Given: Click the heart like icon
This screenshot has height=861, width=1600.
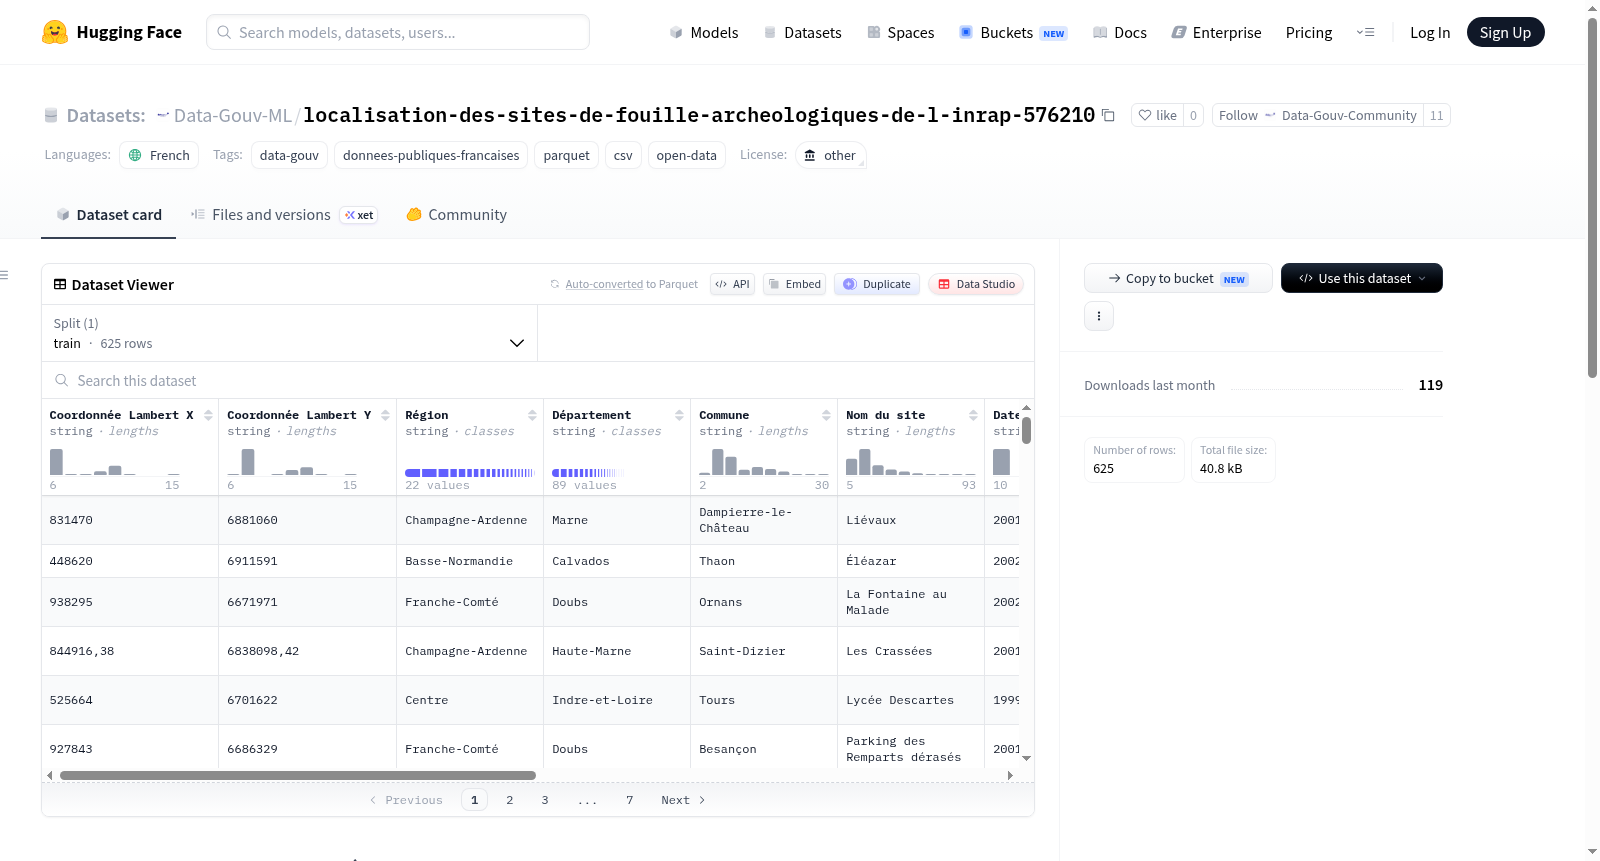Looking at the screenshot, I should (1145, 115).
